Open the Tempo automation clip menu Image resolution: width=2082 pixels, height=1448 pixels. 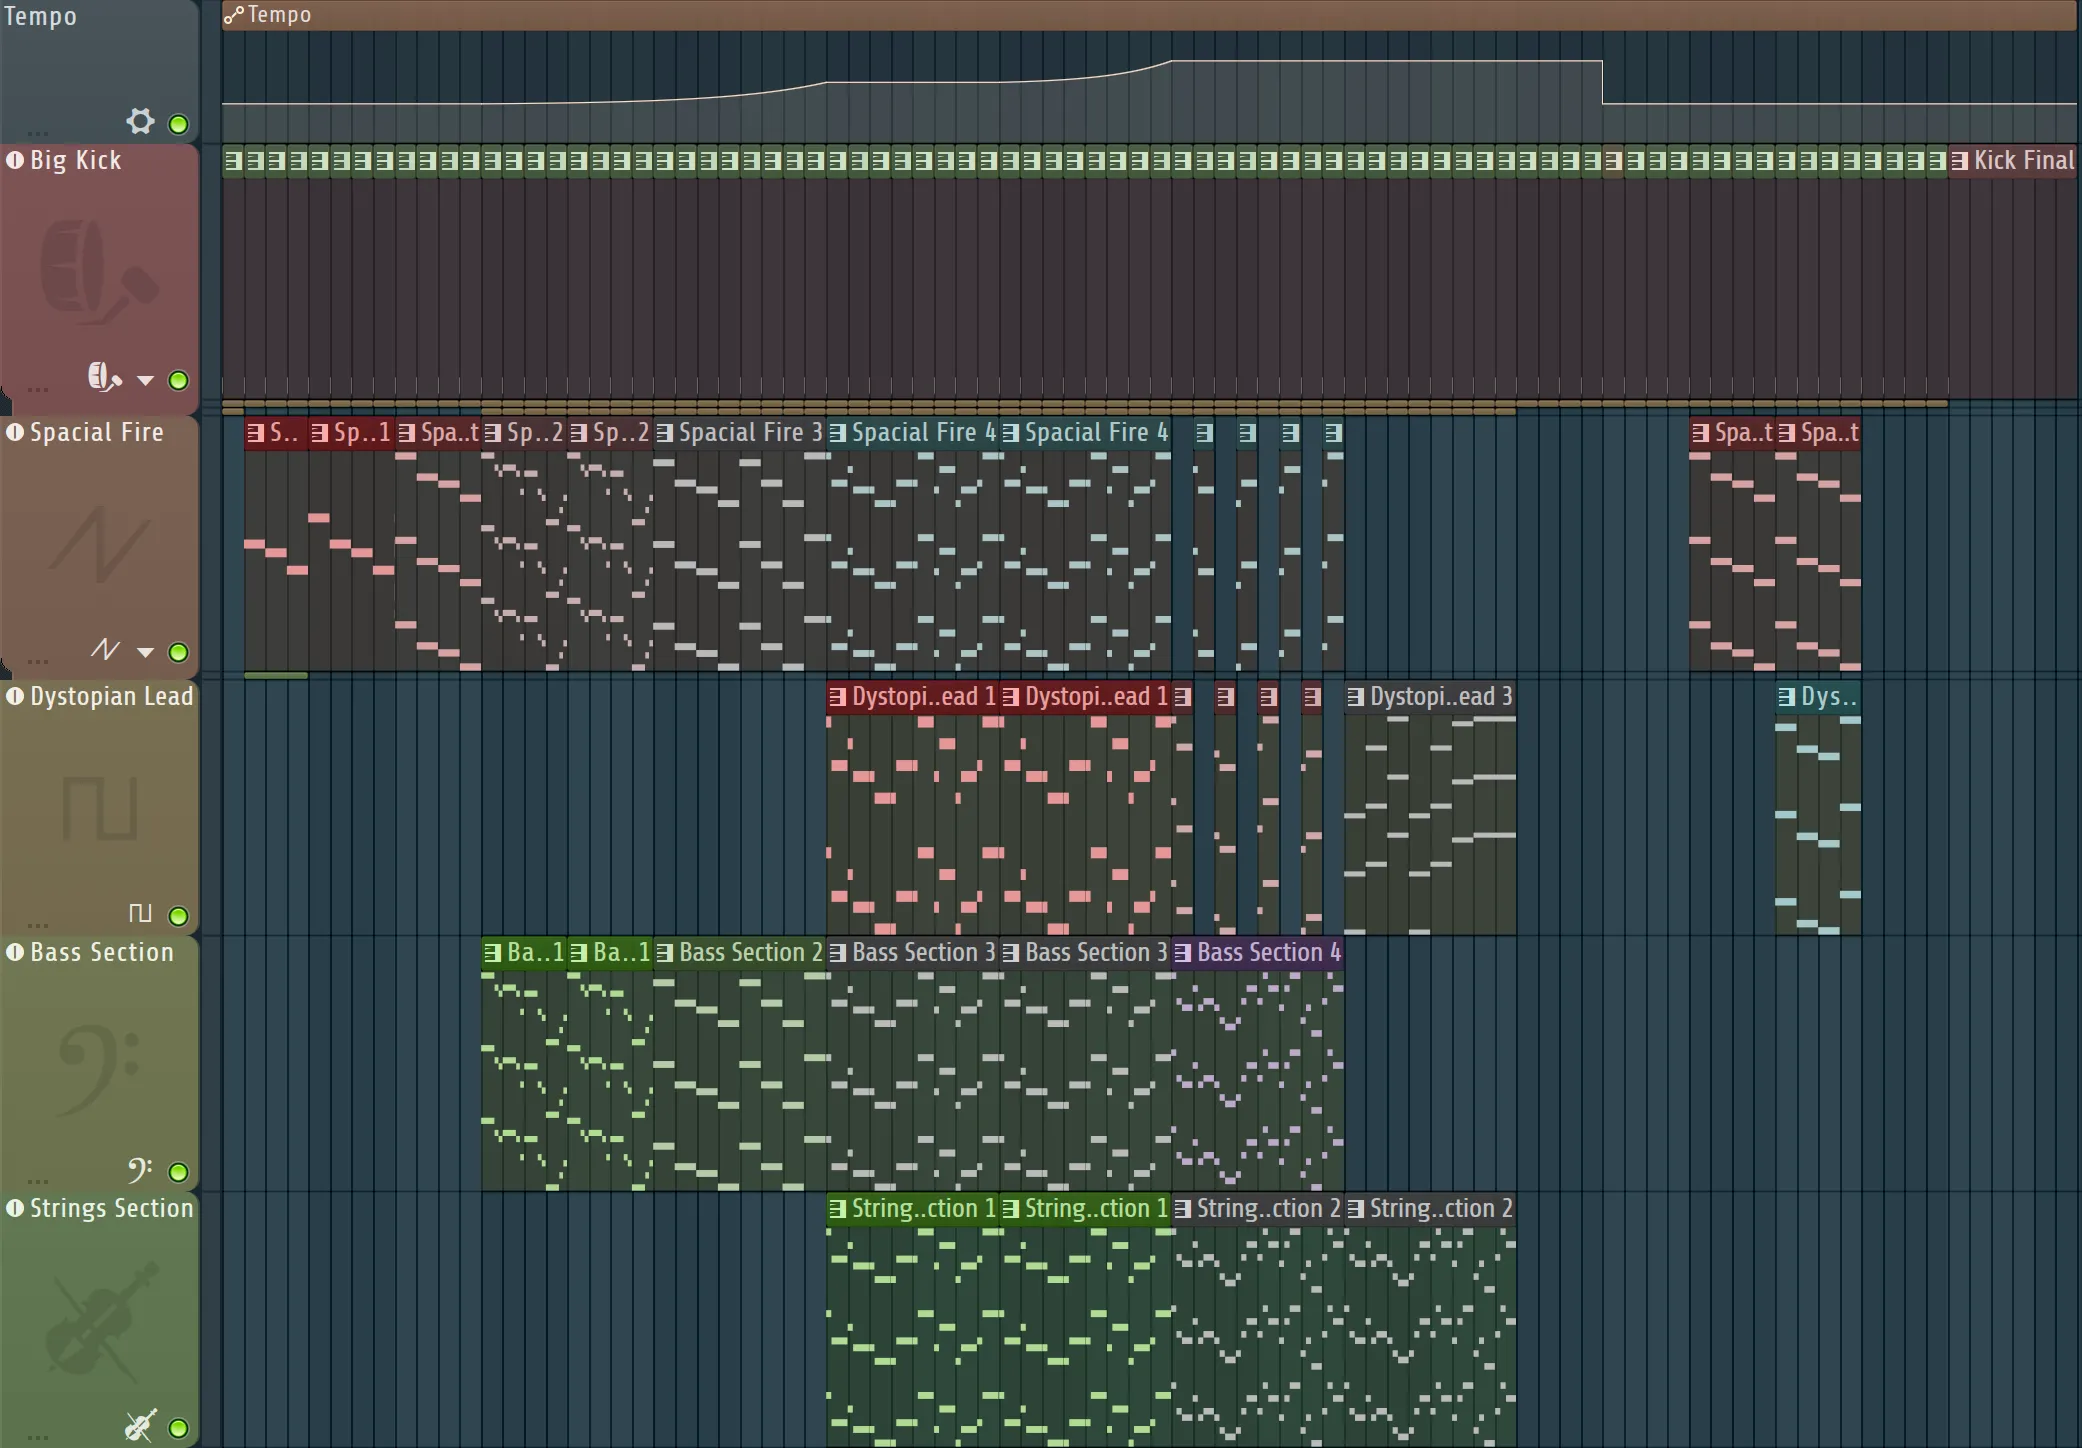(x=233, y=15)
